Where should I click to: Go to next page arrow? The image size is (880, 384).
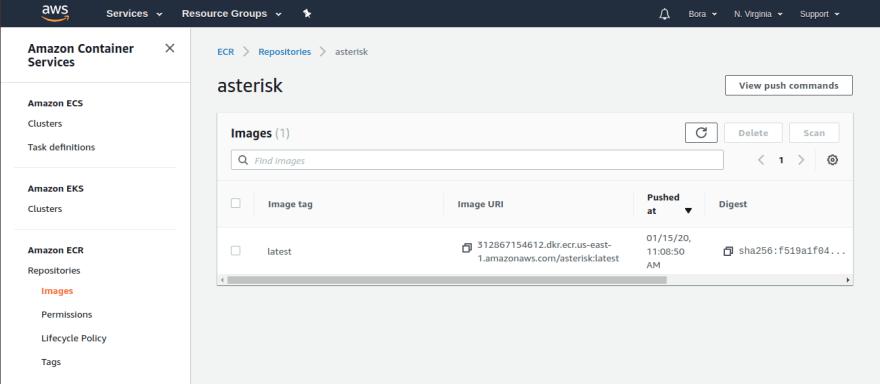[x=801, y=160]
